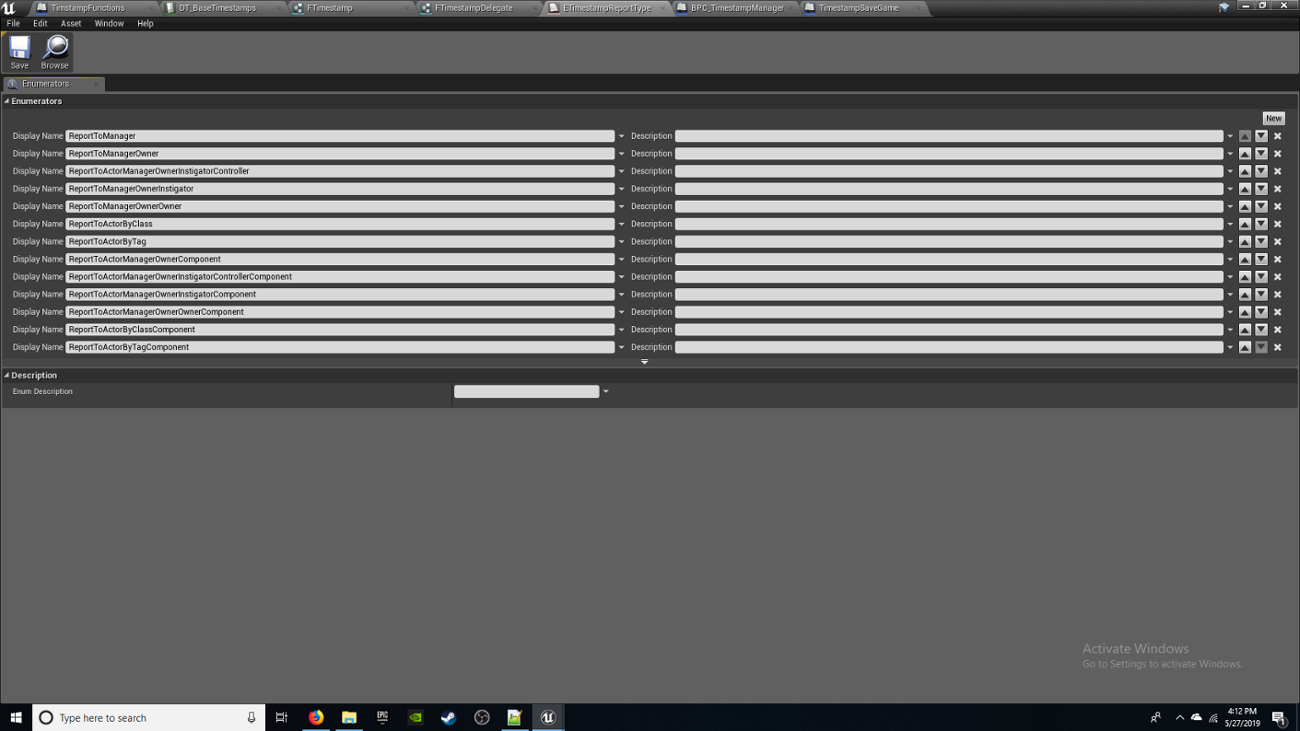This screenshot has width=1300, height=731.
Task: Launch OBS Studio from the taskbar
Action: (481, 717)
